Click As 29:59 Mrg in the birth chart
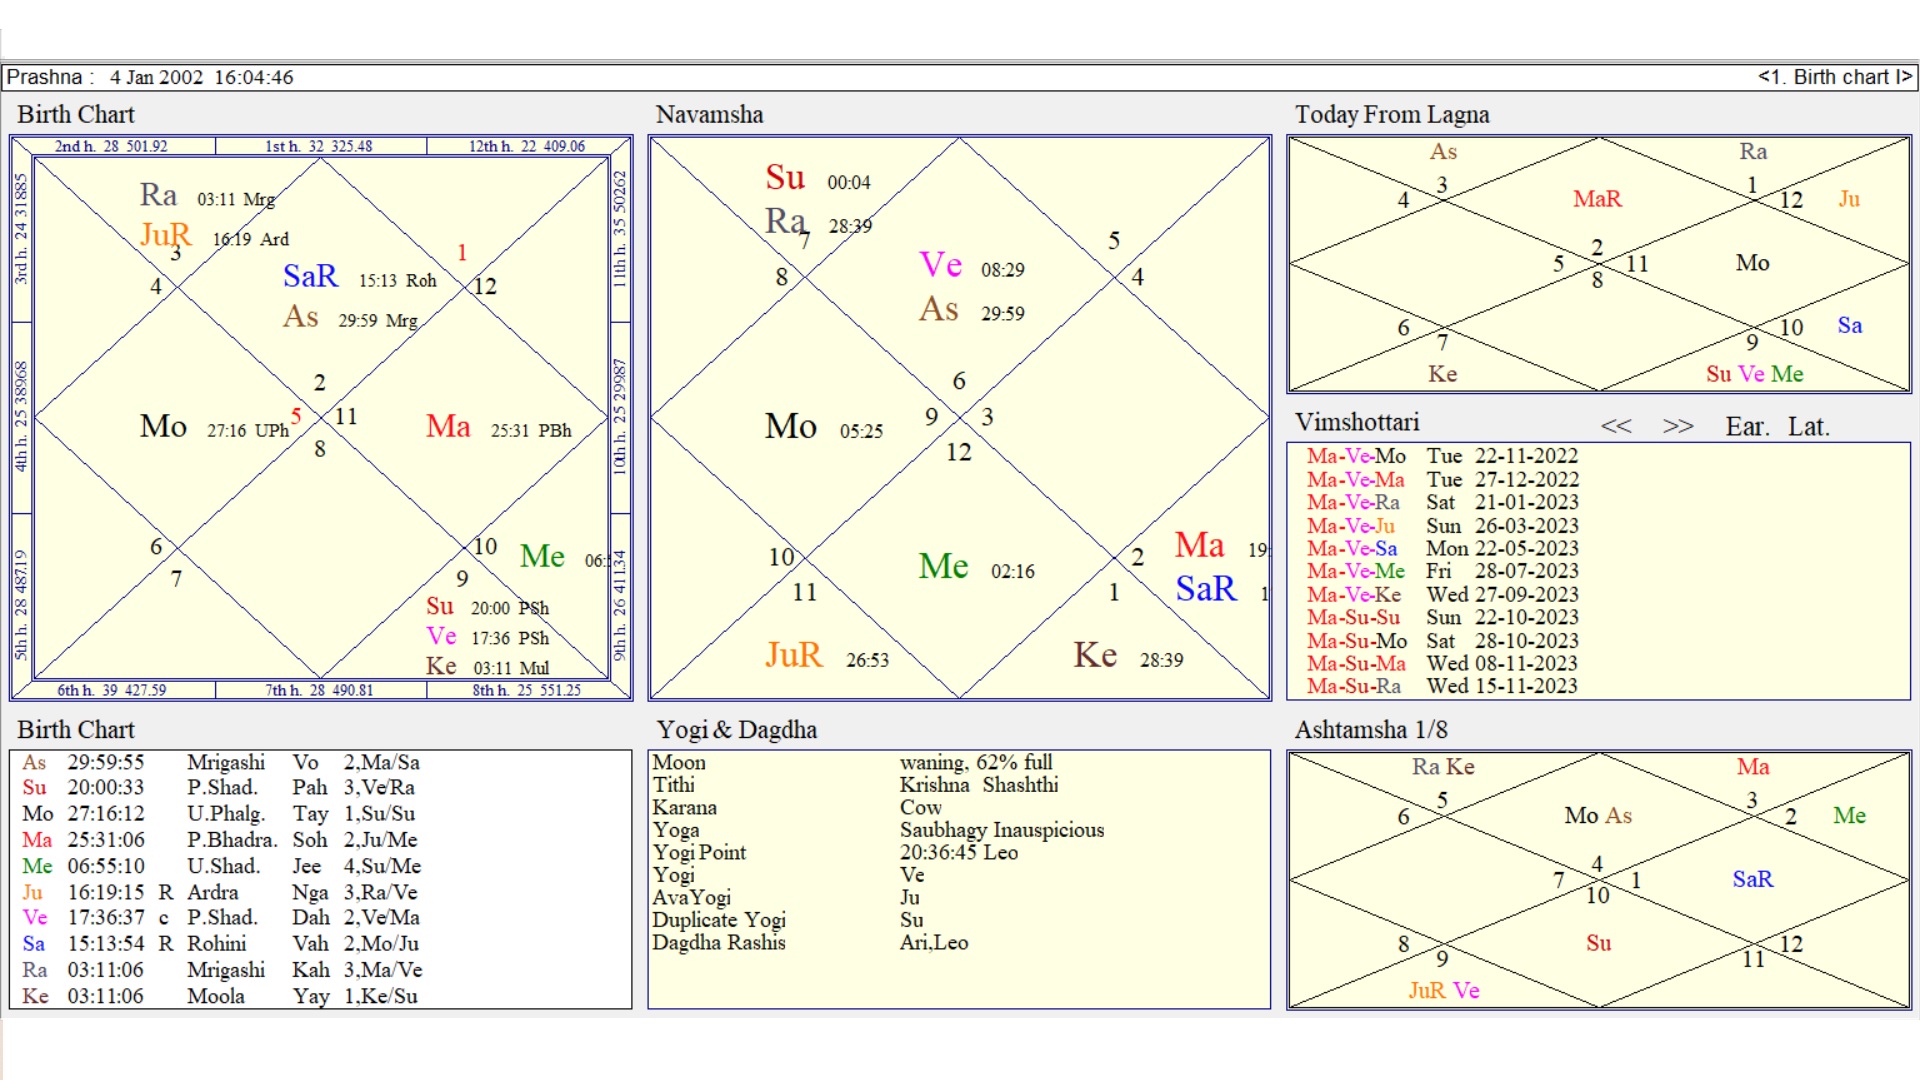This screenshot has height=1080, width=1920. click(350, 318)
